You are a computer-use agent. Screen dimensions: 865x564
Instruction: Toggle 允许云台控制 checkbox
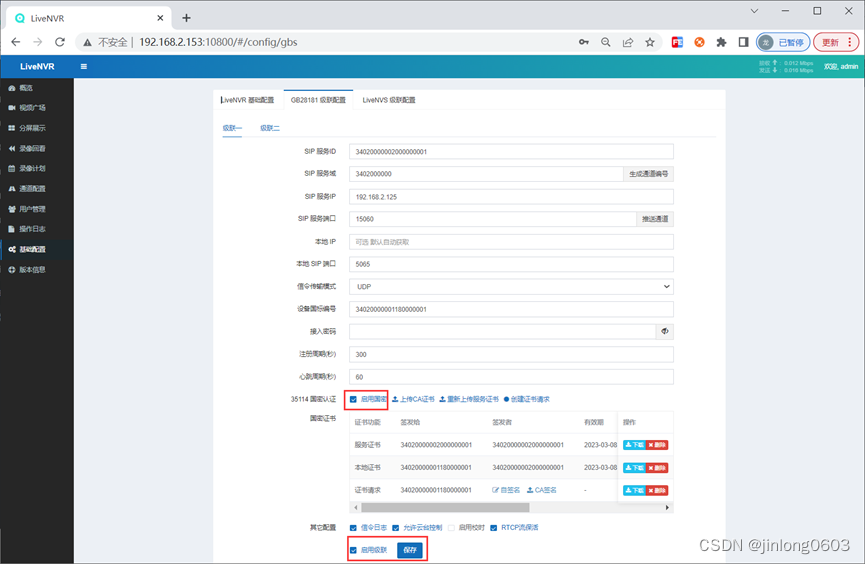[x=396, y=528]
